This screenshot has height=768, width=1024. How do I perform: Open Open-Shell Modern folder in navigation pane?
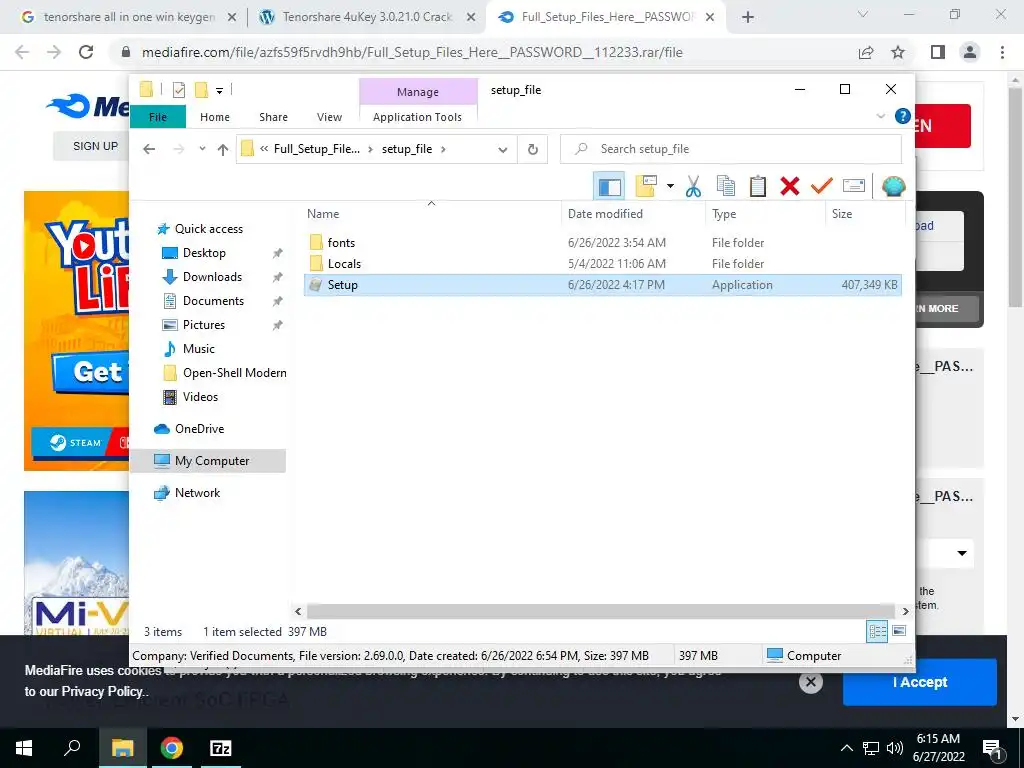(x=234, y=373)
